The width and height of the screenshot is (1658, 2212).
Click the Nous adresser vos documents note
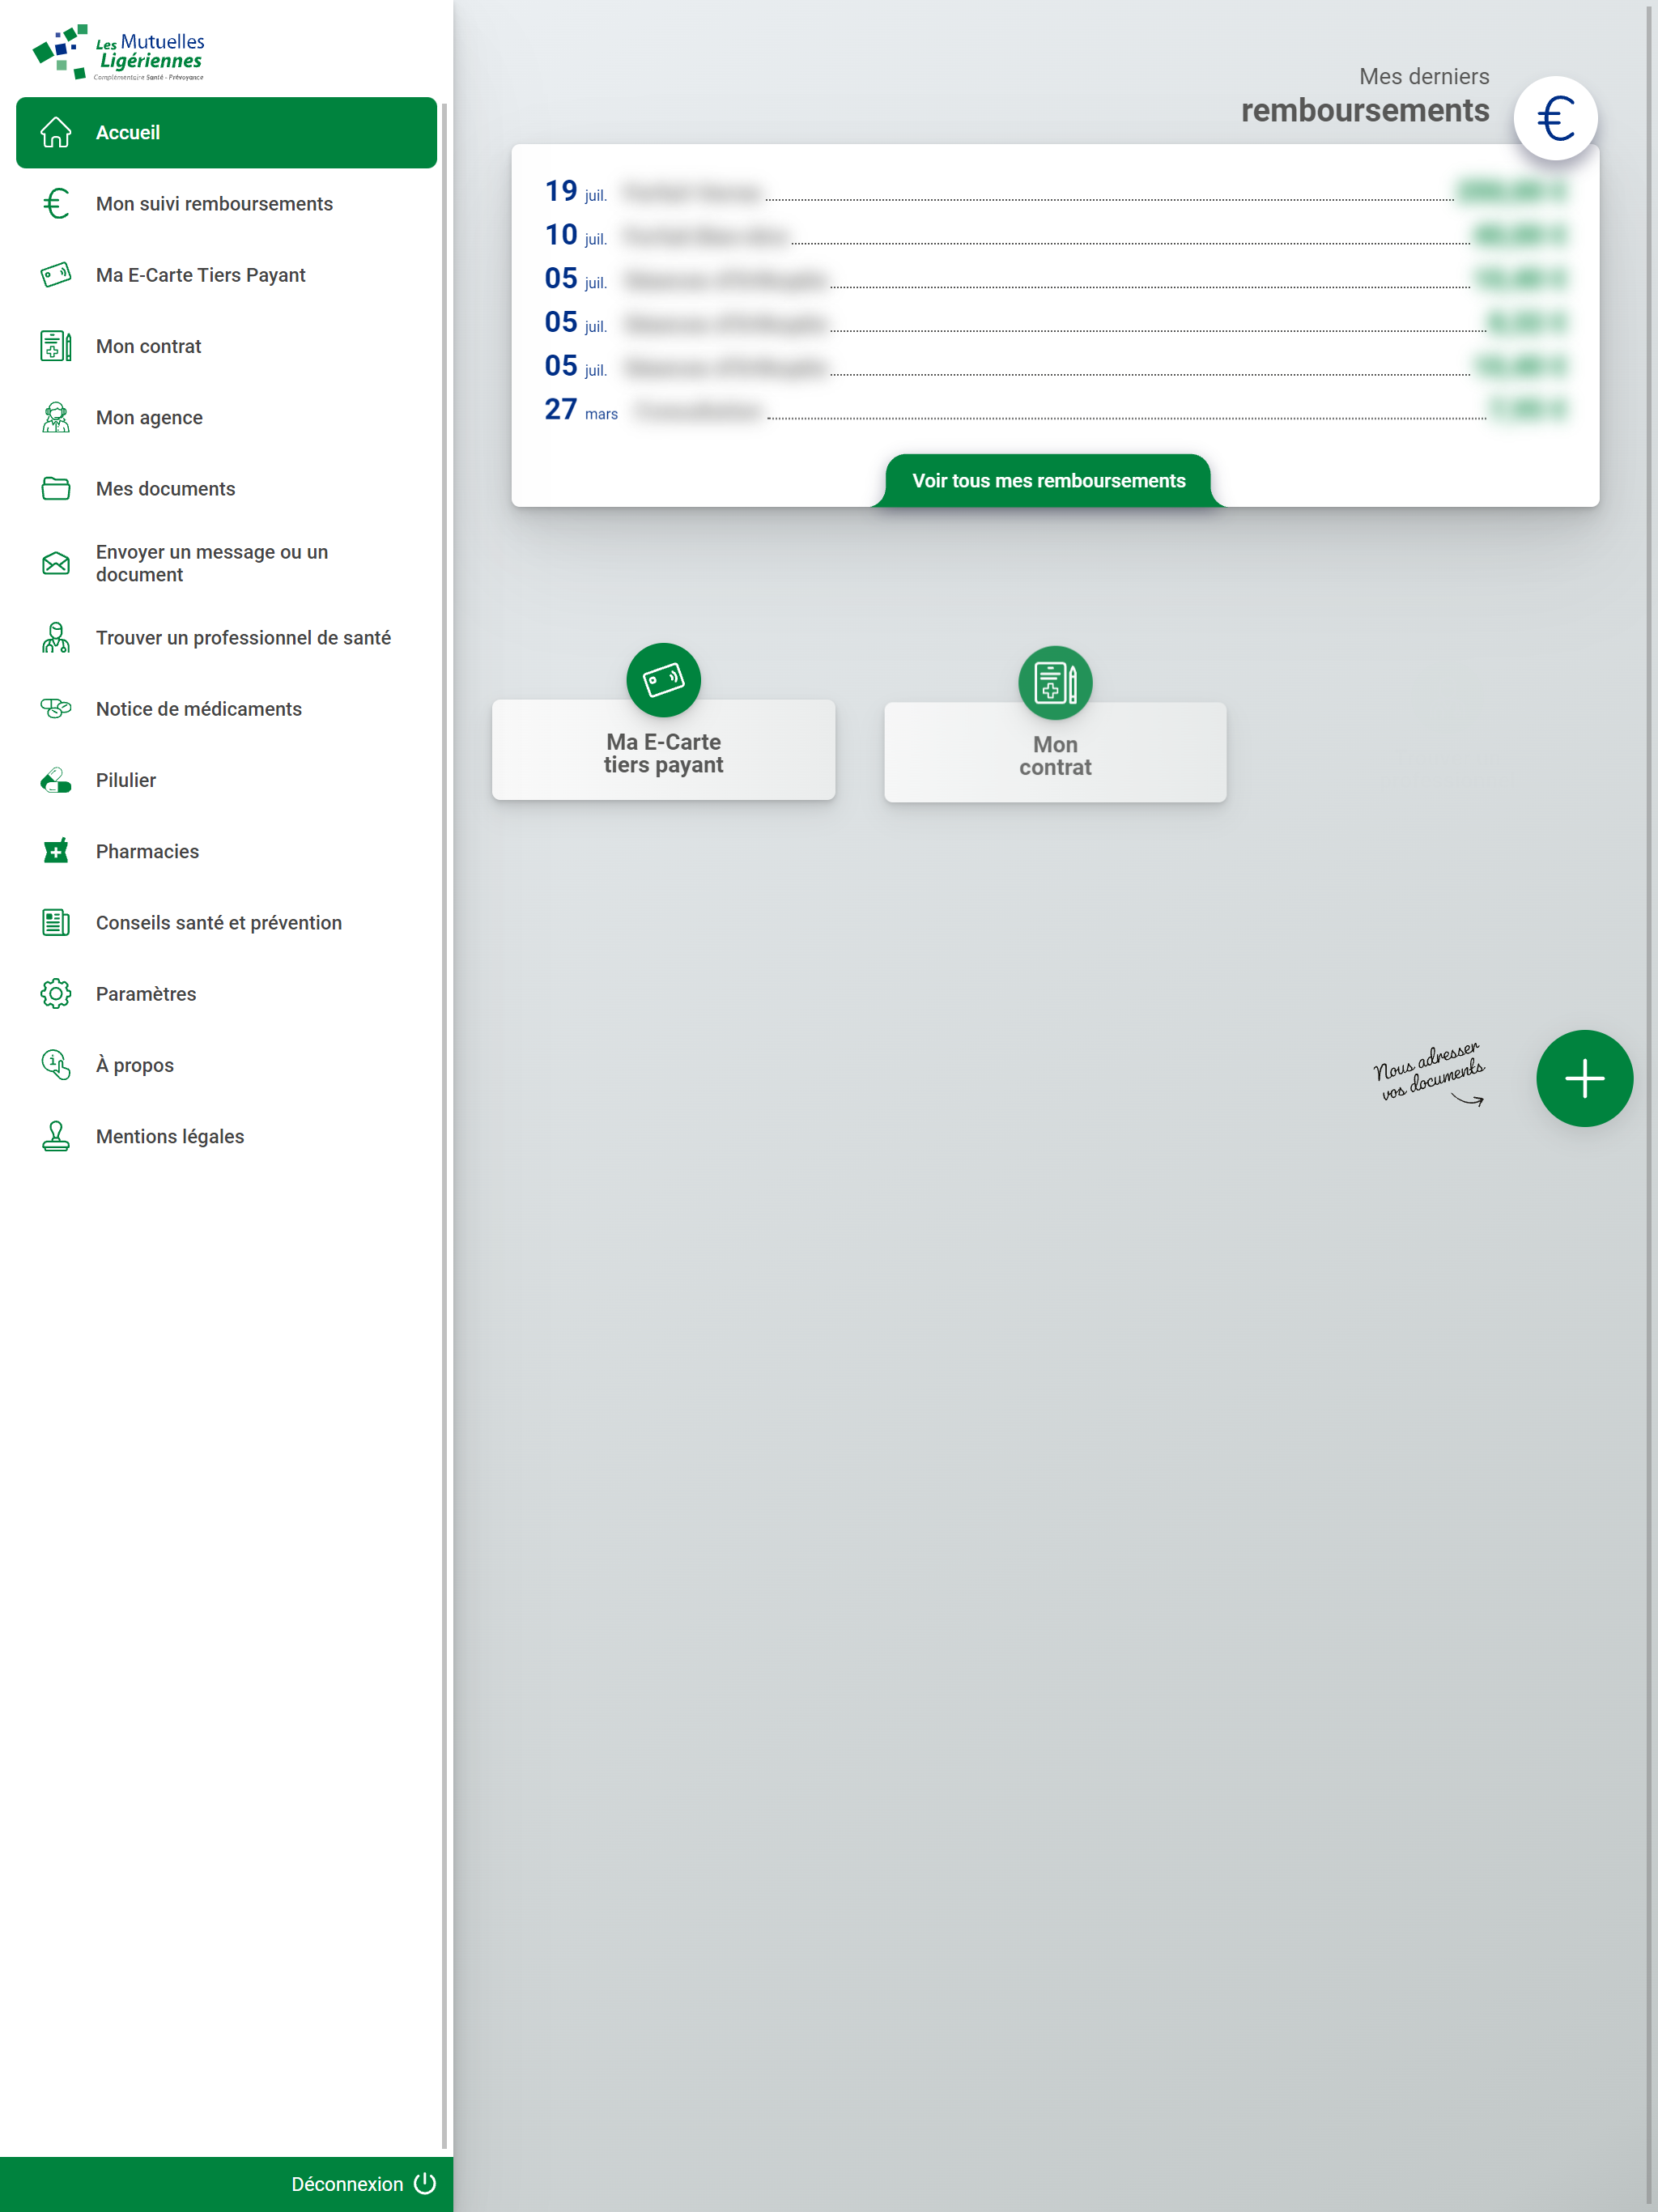tap(1429, 1073)
